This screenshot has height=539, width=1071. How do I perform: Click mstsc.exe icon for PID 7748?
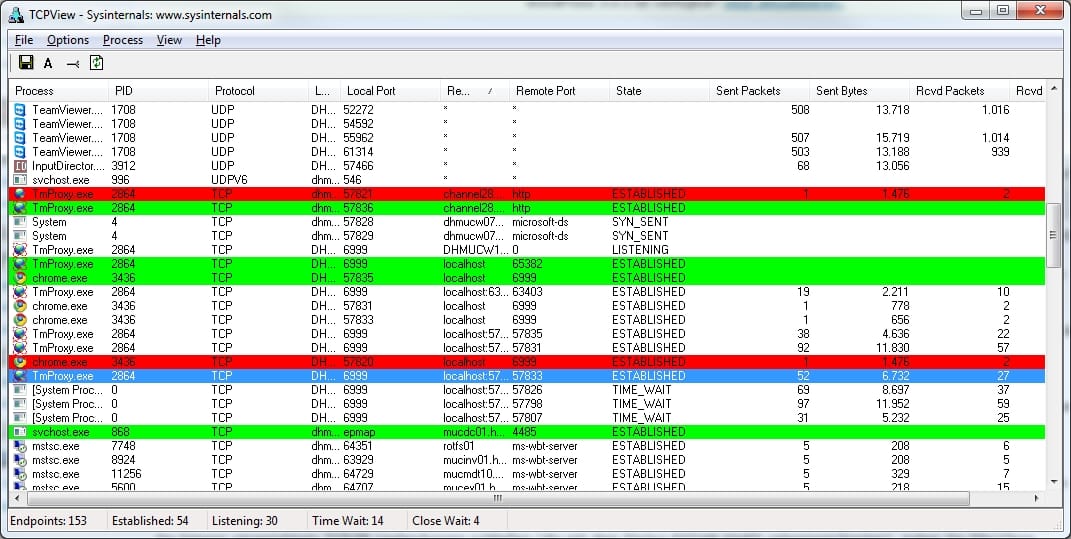[x=20, y=446]
